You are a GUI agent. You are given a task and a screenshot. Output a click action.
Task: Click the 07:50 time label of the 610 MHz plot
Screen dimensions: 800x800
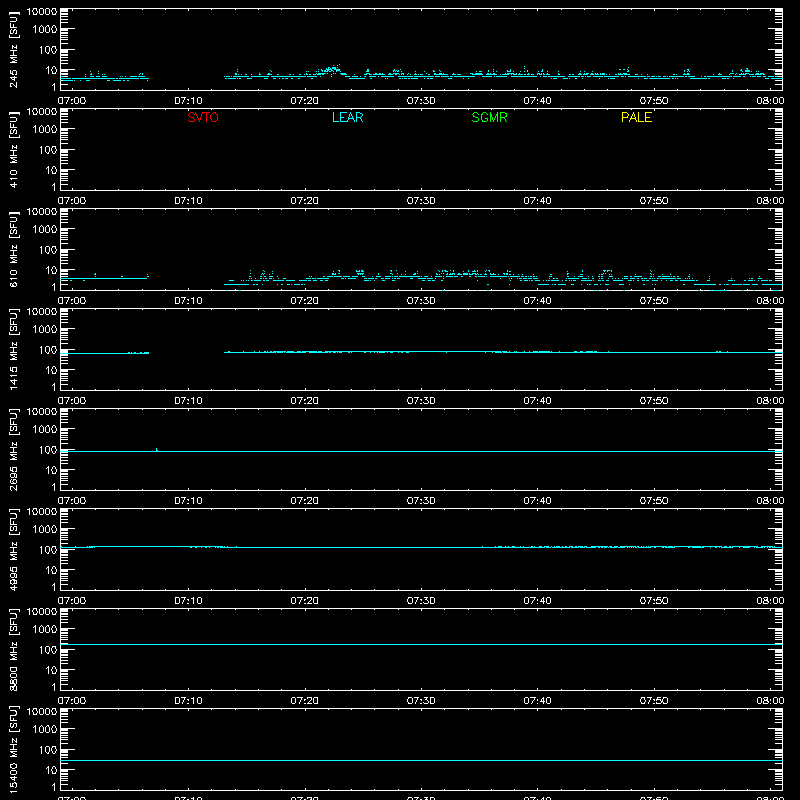click(x=654, y=301)
